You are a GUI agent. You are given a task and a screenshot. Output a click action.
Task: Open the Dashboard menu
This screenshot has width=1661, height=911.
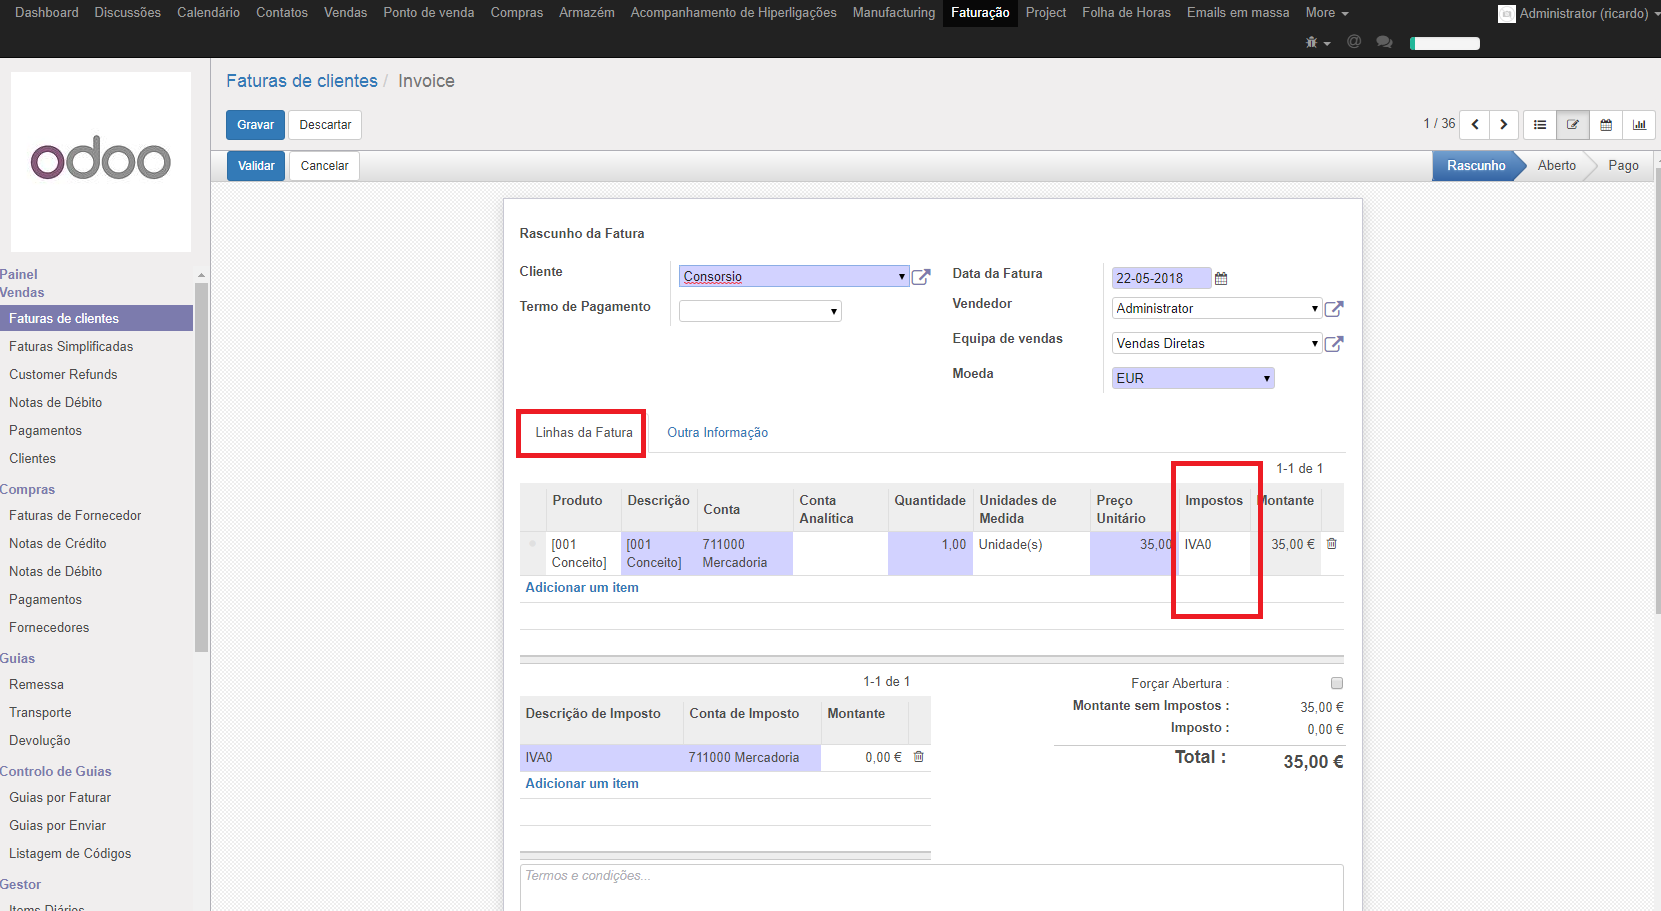click(47, 13)
